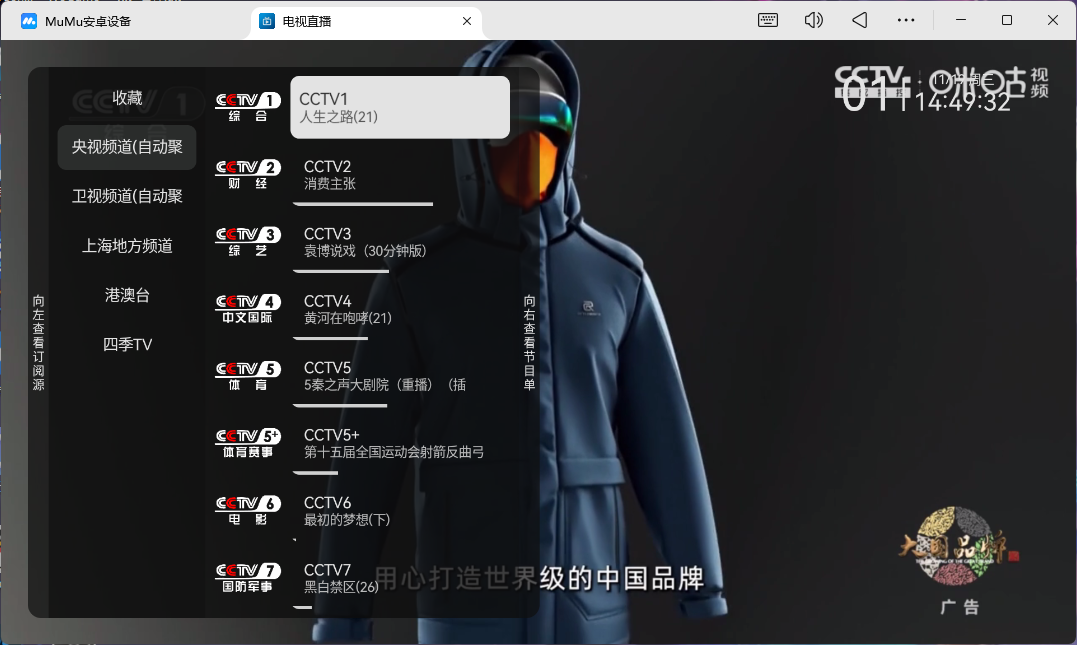This screenshot has height=645, width=1077.
Task: Click the 向右查看节目单 side strip
Action: pos(529,342)
